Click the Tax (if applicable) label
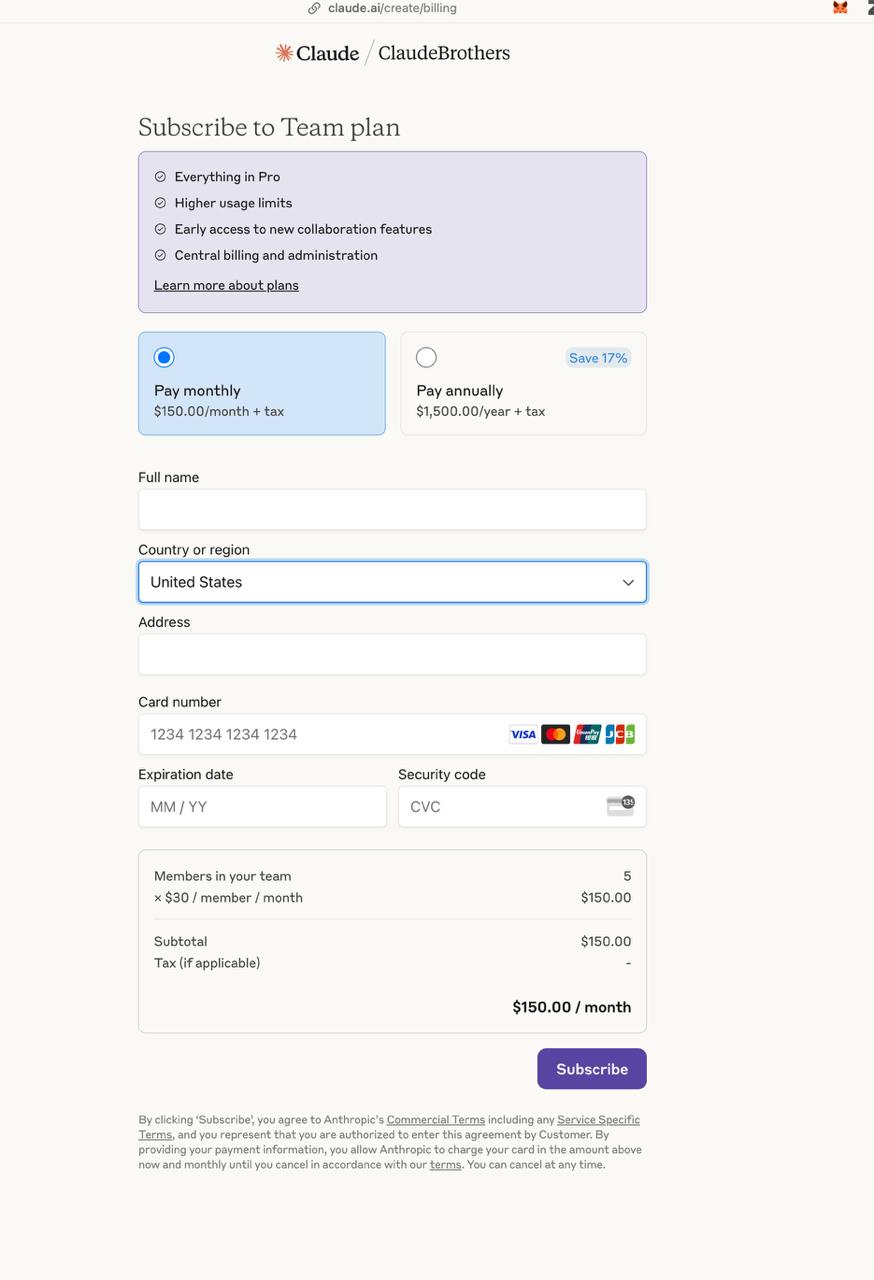This screenshot has width=874, height=1280. [207, 963]
